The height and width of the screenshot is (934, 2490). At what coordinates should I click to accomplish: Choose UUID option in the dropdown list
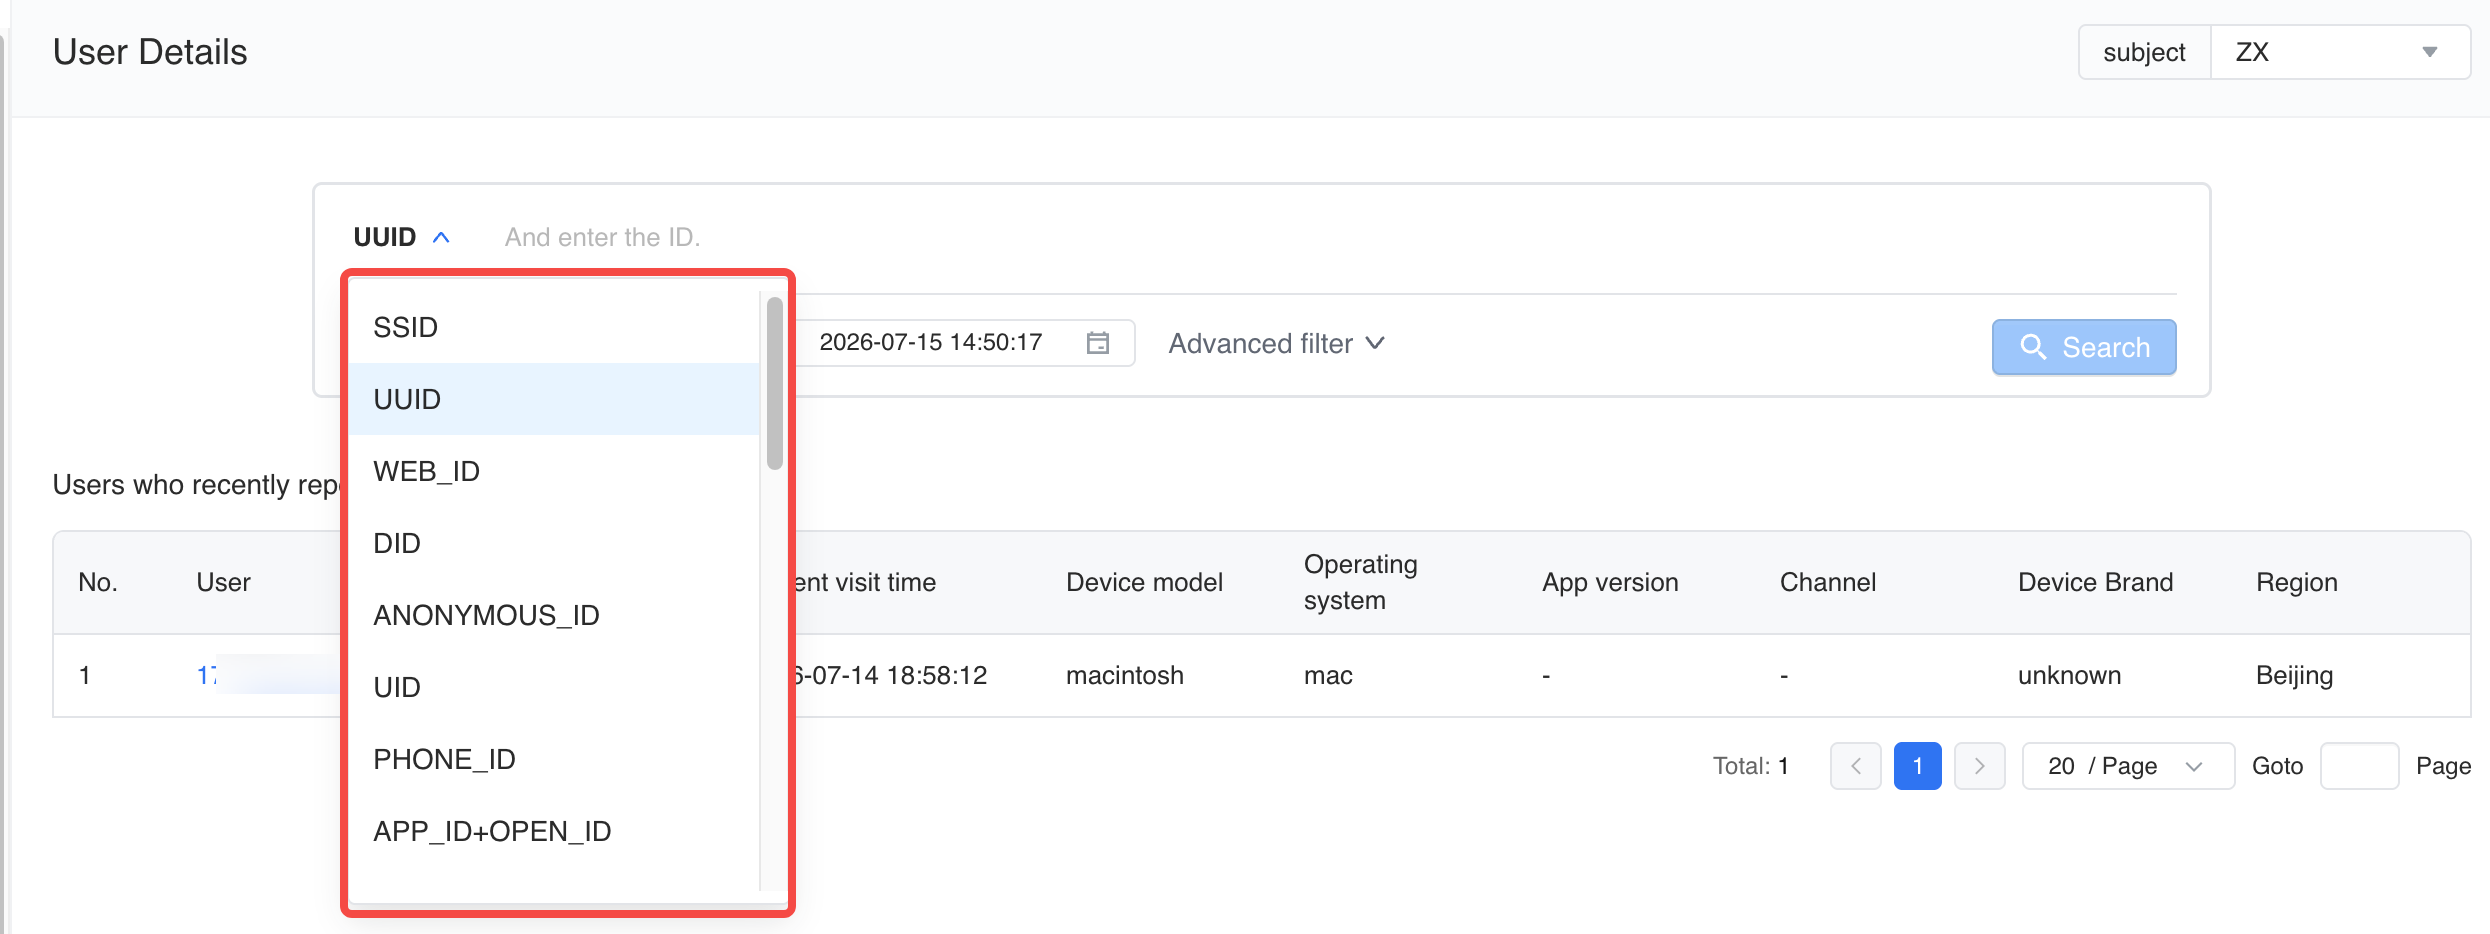(554, 399)
